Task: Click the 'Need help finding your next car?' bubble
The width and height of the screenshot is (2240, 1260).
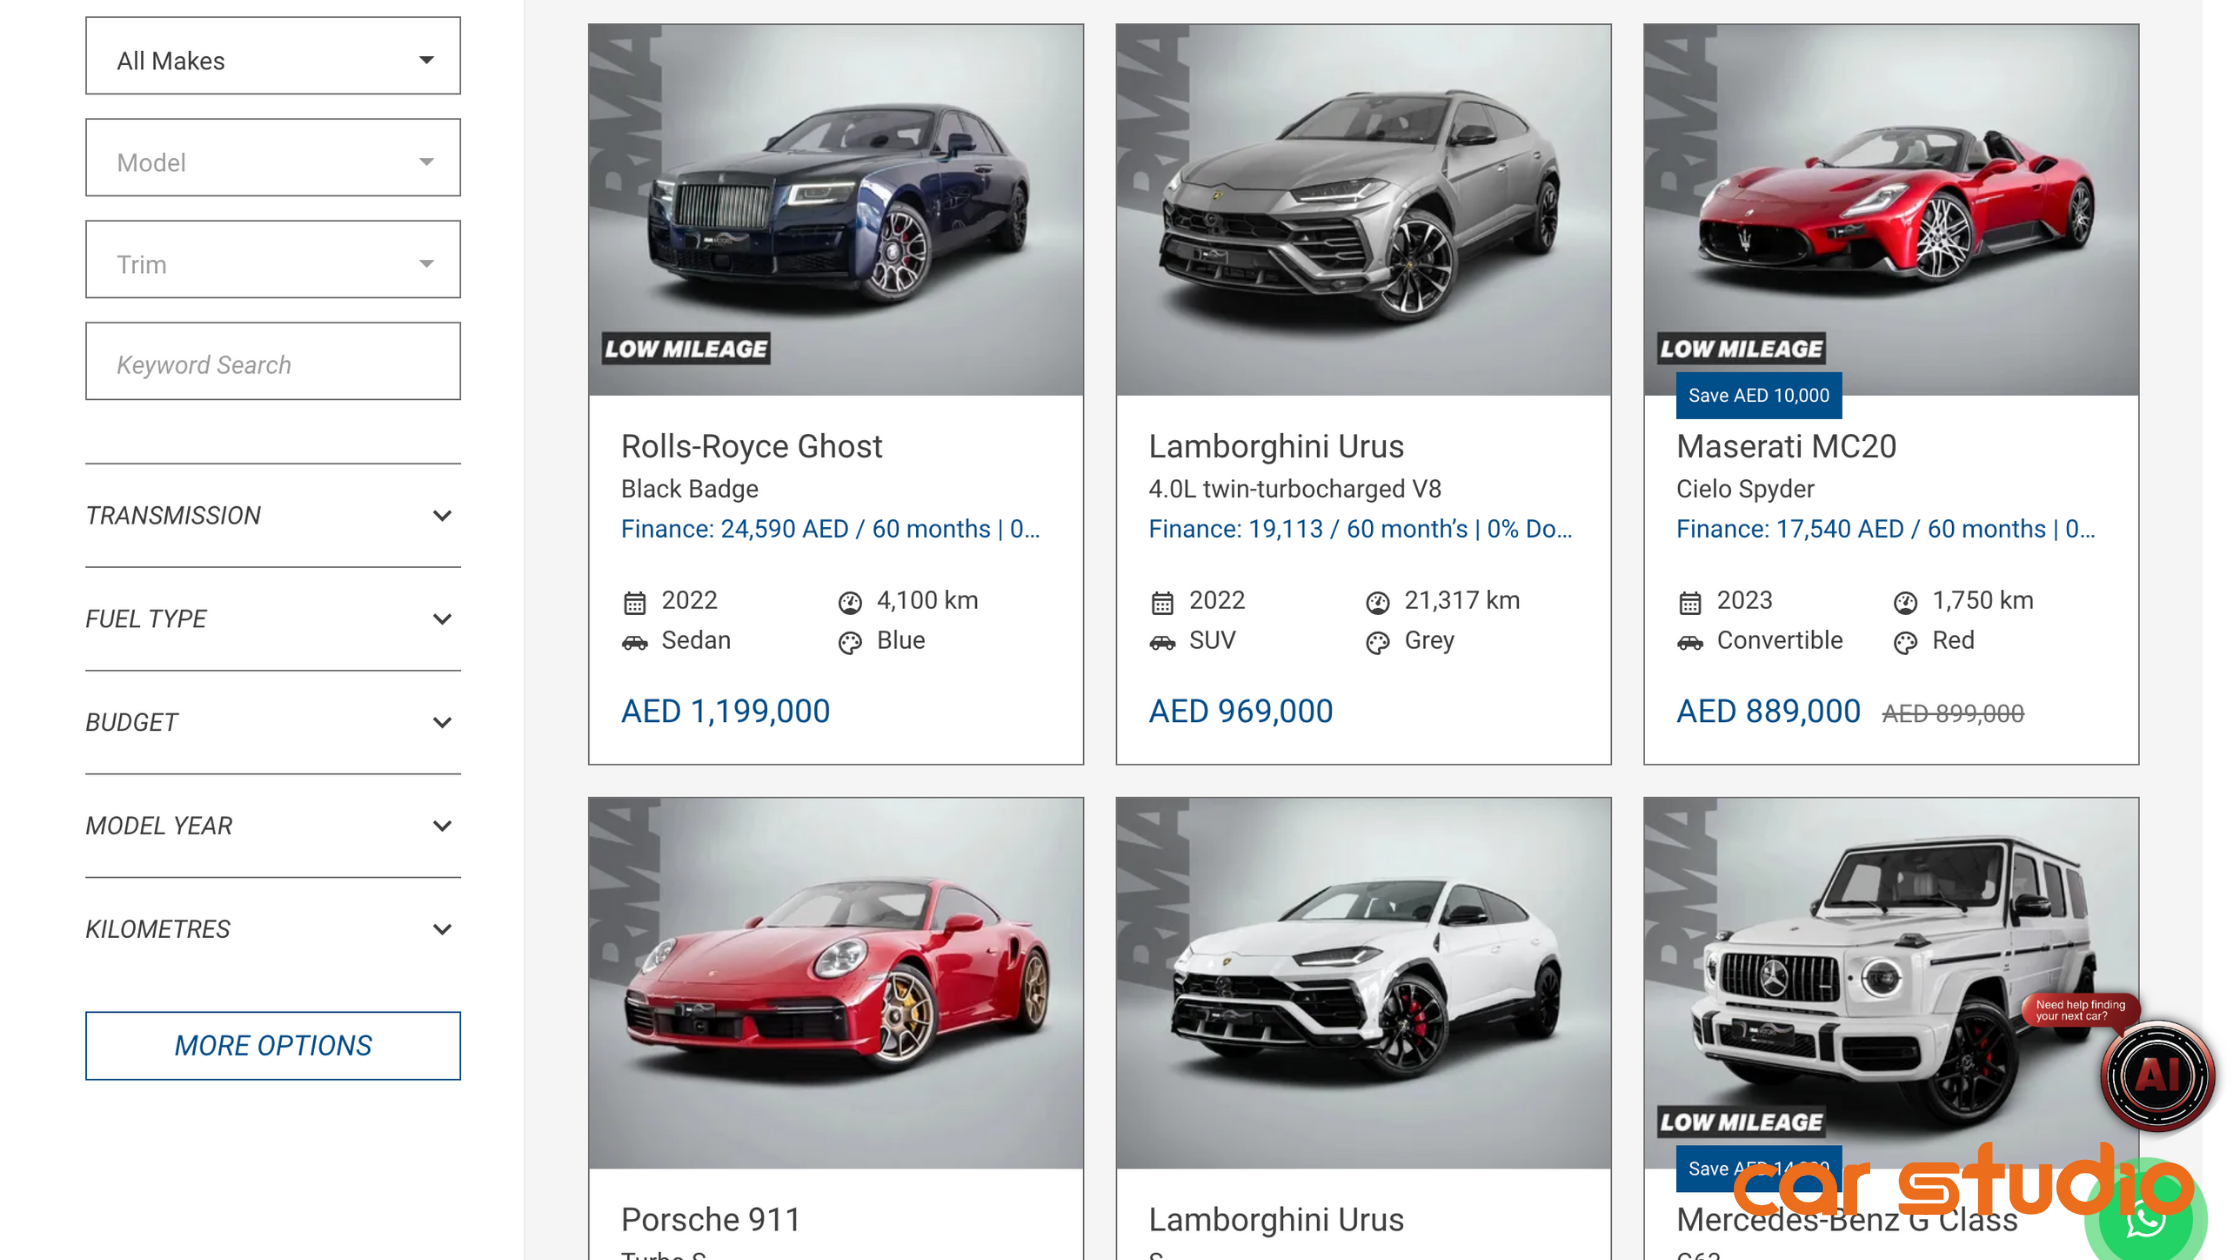Action: pos(2080,1011)
